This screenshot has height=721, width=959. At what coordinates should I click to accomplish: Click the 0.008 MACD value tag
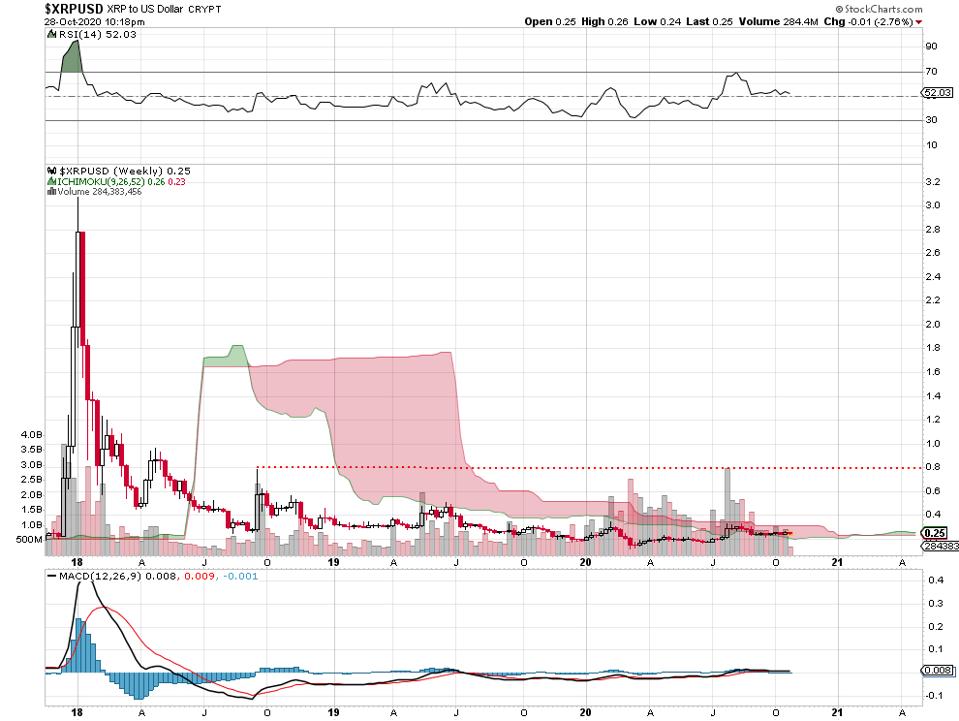[934, 672]
